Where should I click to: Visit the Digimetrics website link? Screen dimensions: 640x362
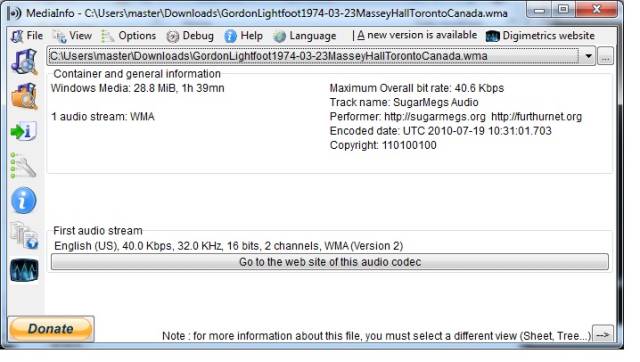coord(548,36)
